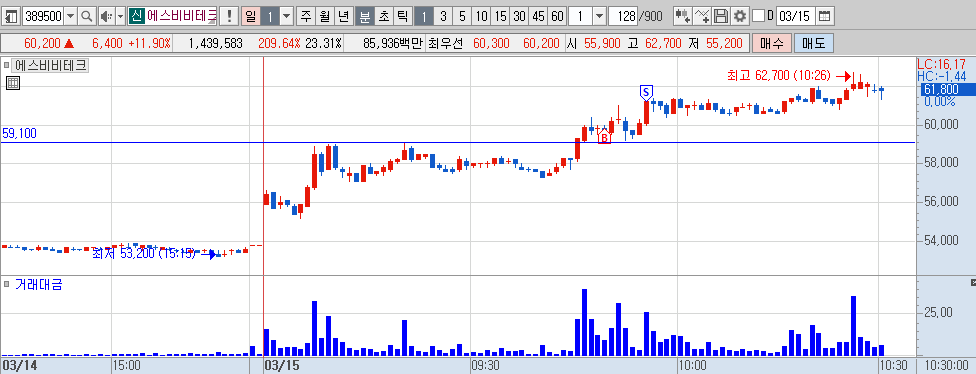Select the 틱 (tick) period
The image size is (976, 374).
402,16
